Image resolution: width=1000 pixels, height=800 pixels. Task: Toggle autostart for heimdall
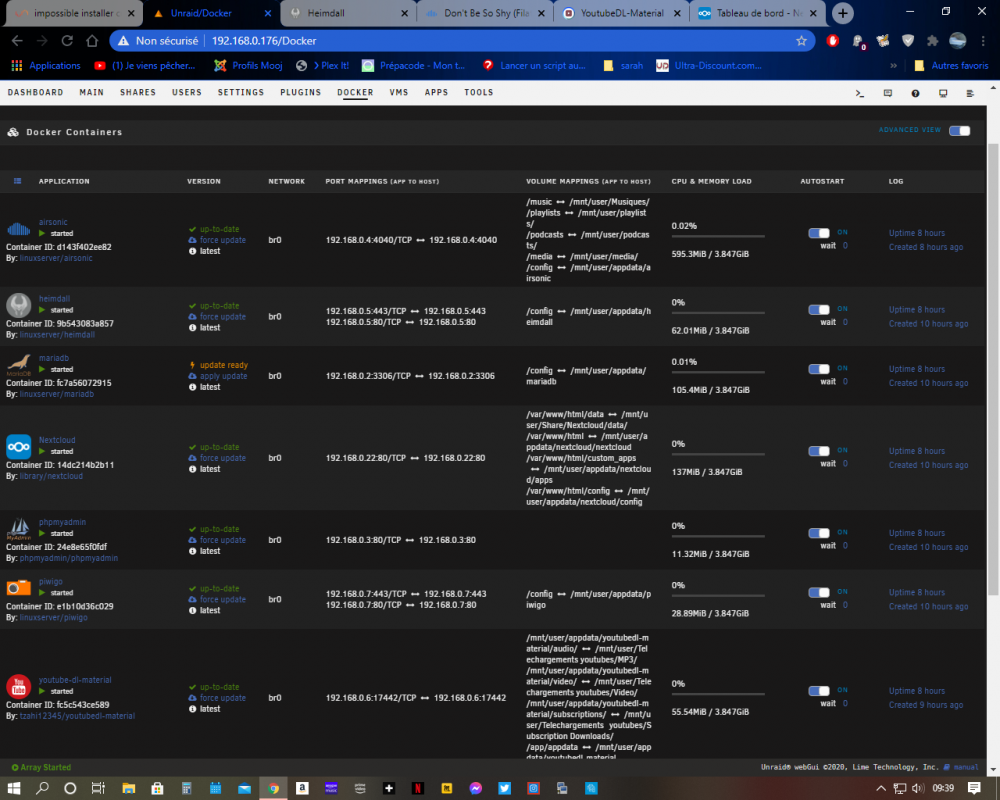[x=819, y=309]
